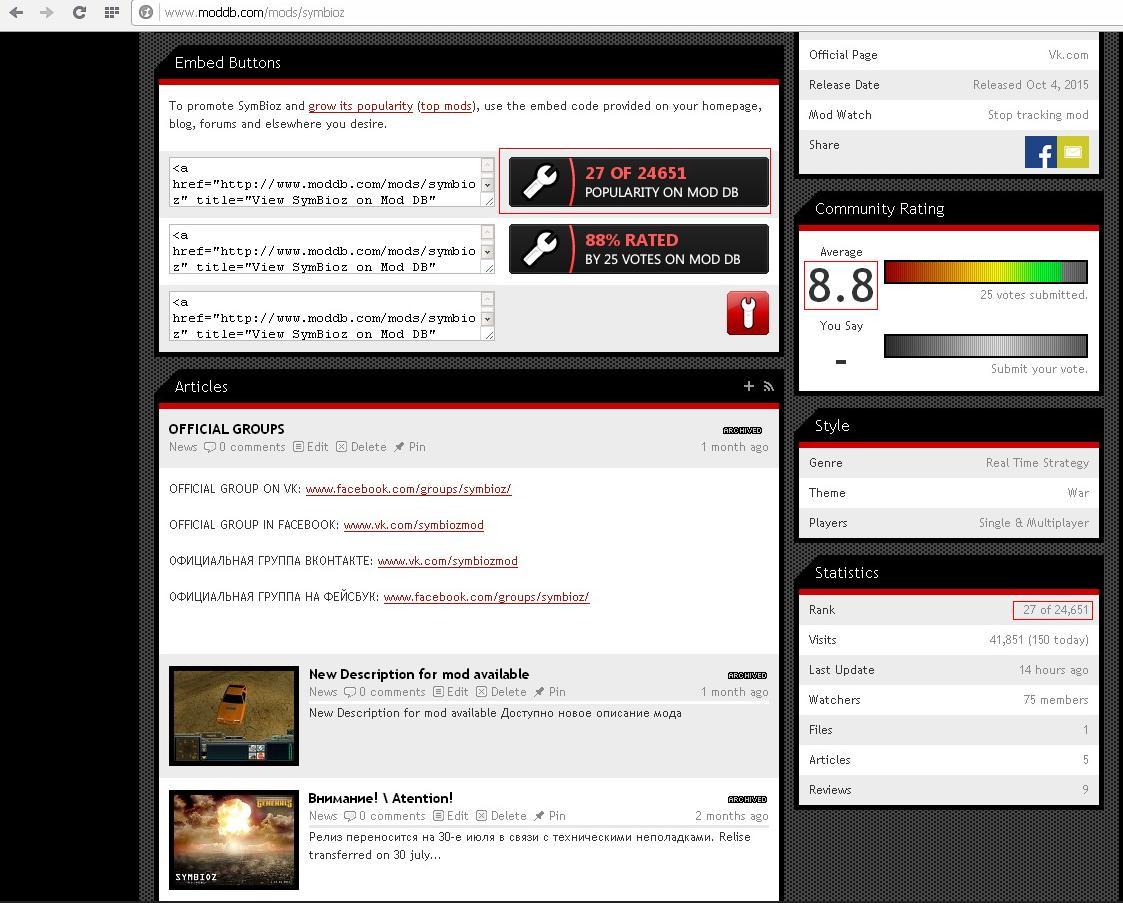Click the browser back arrow

[16, 12]
